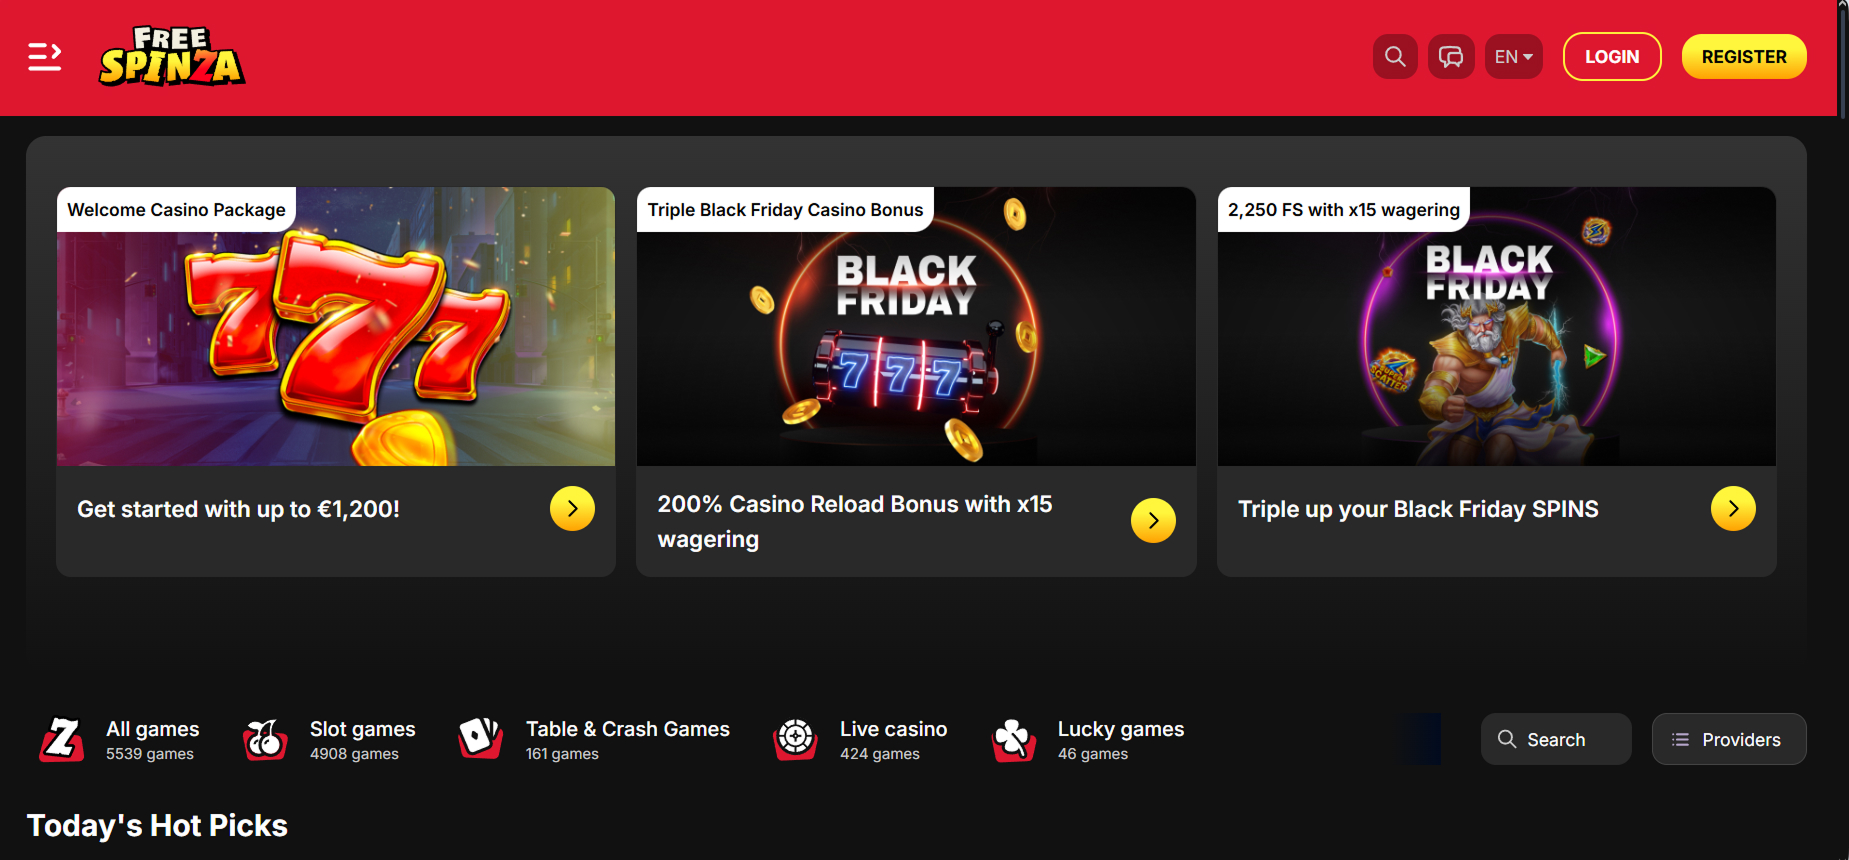Image resolution: width=1849 pixels, height=860 pixels.
Task: Click the Lucky games clover icon
Action: pyautogui.click(x=1013, y=740)
